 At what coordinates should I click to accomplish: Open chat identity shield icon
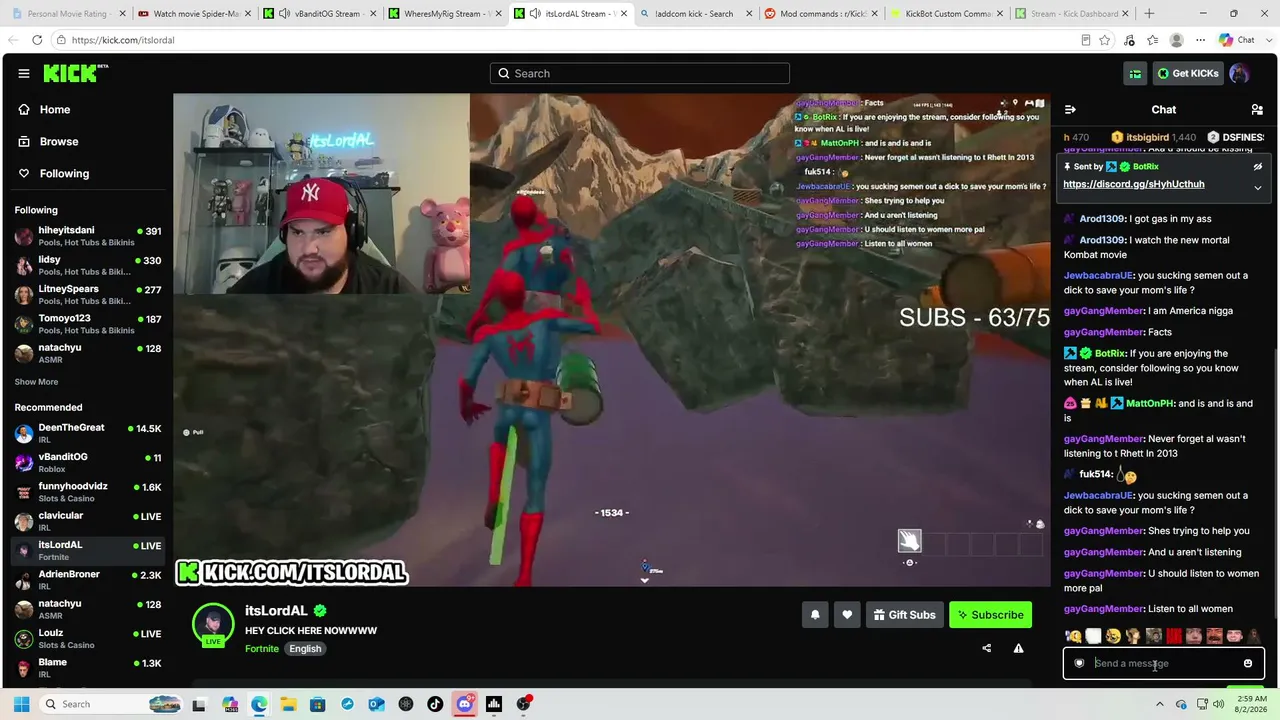pos(1079,663)
